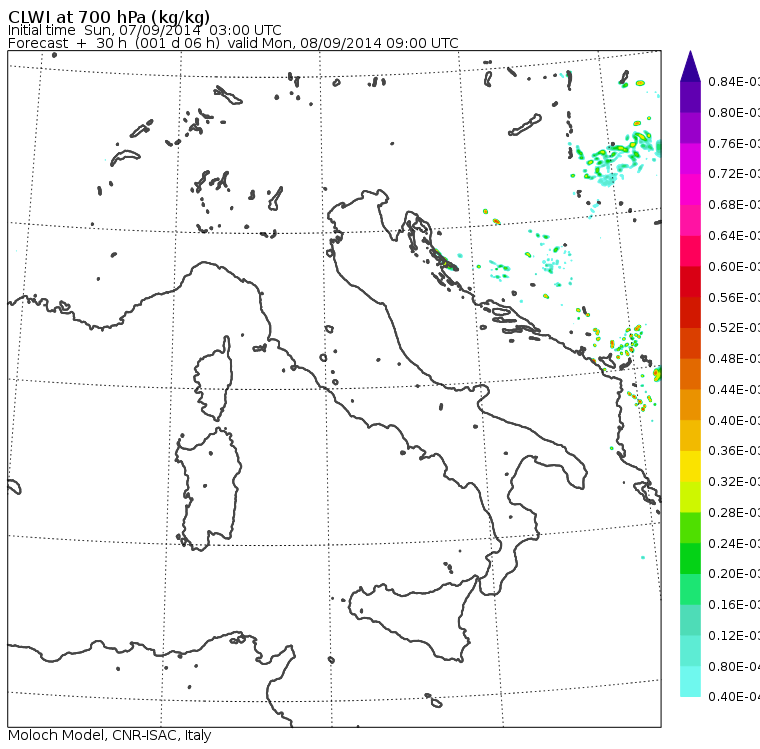Pick the swatch between 0.64E-03 and 0.68E-03
Image resolution: width=760 pixels, height=749 pixels.
click(690, 220)
